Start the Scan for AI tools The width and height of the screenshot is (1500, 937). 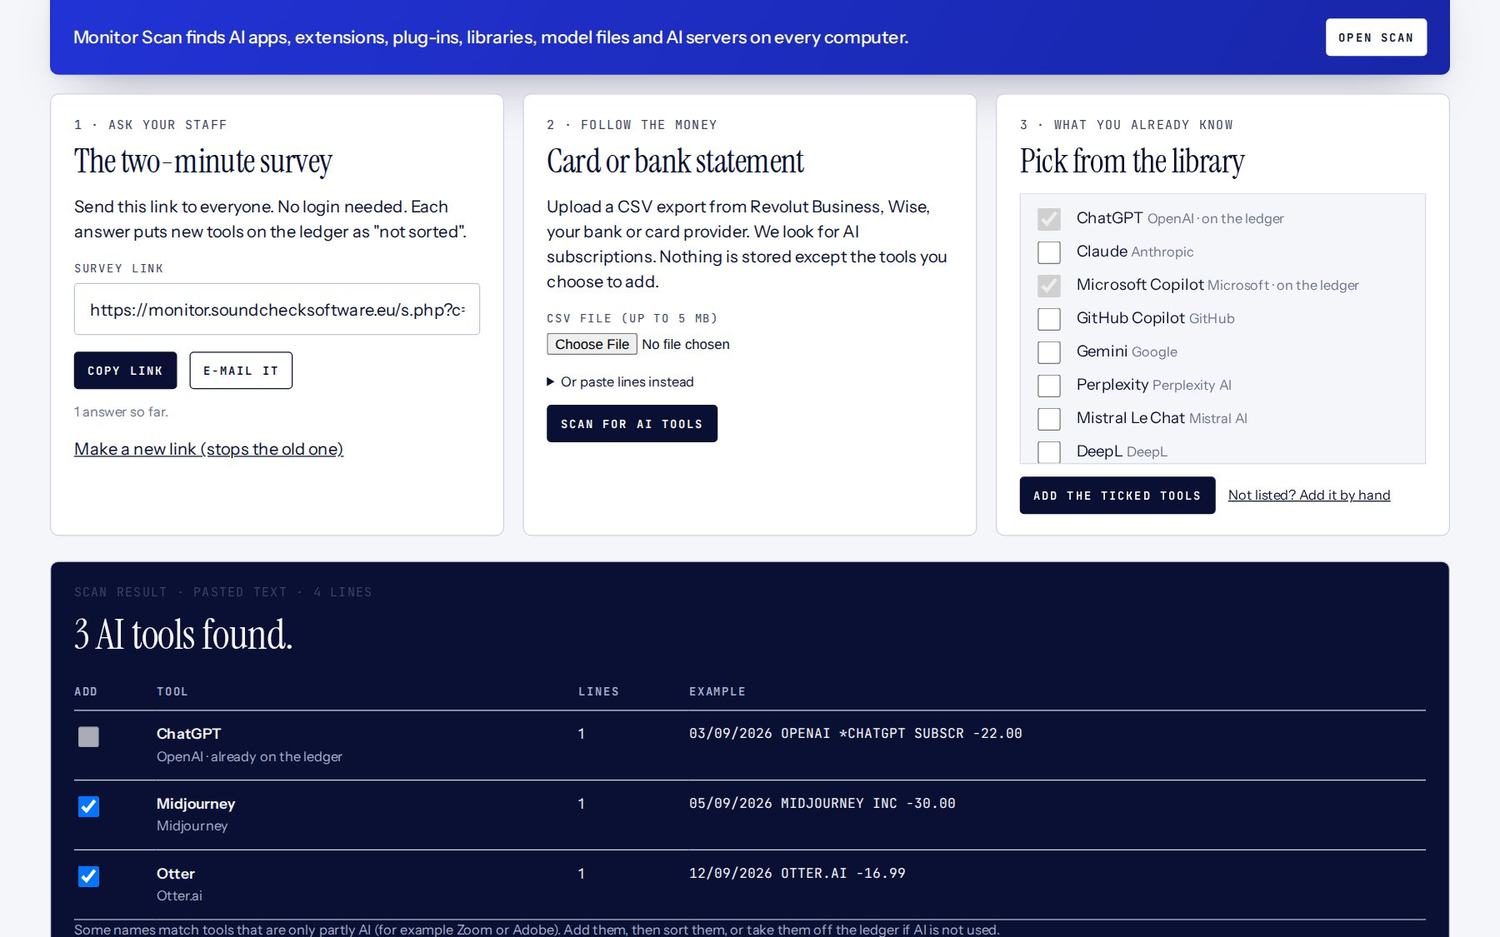[632, 423]
